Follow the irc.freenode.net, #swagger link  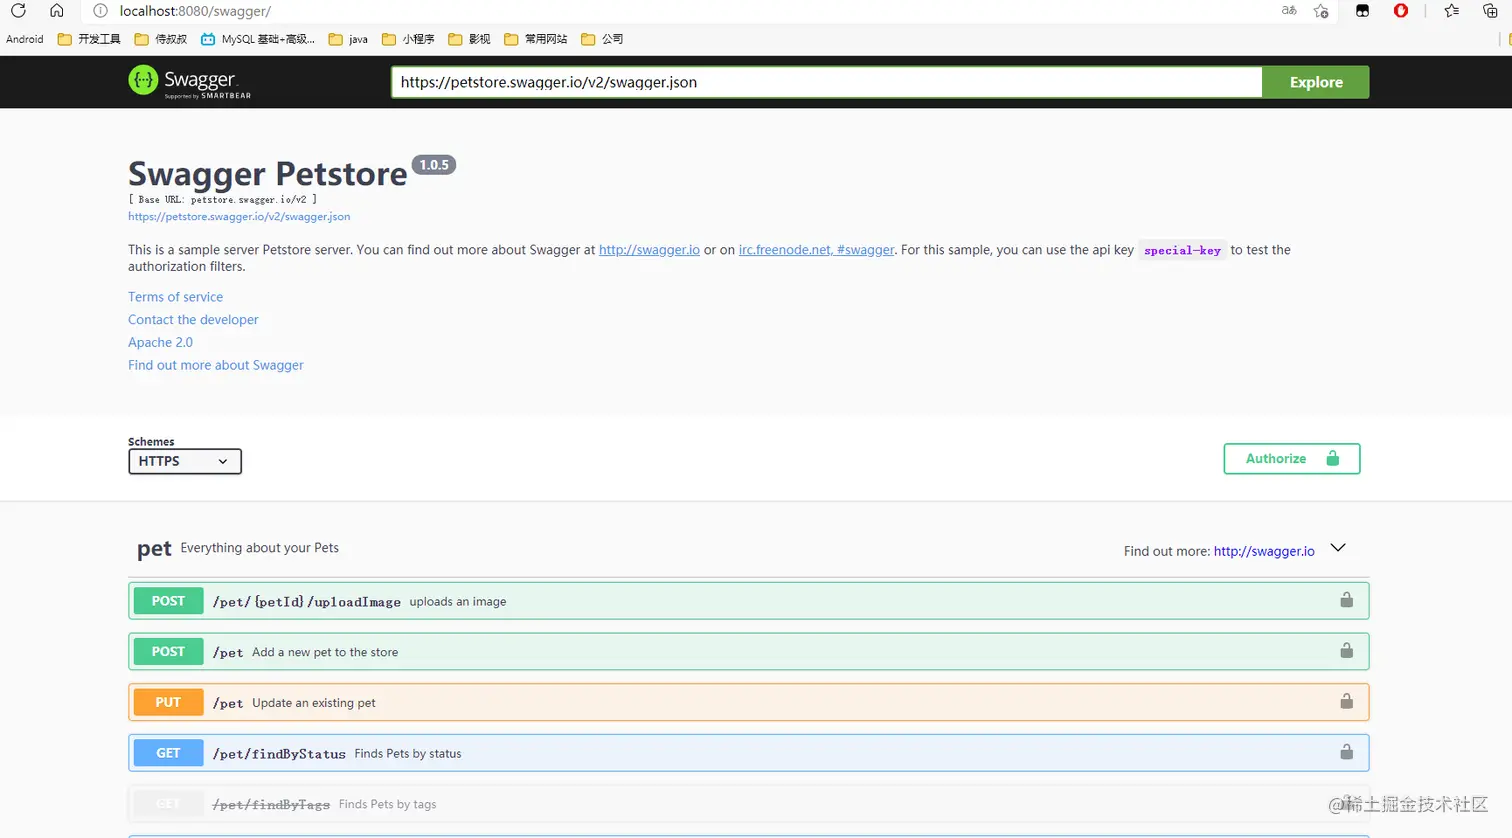(816, 250)
